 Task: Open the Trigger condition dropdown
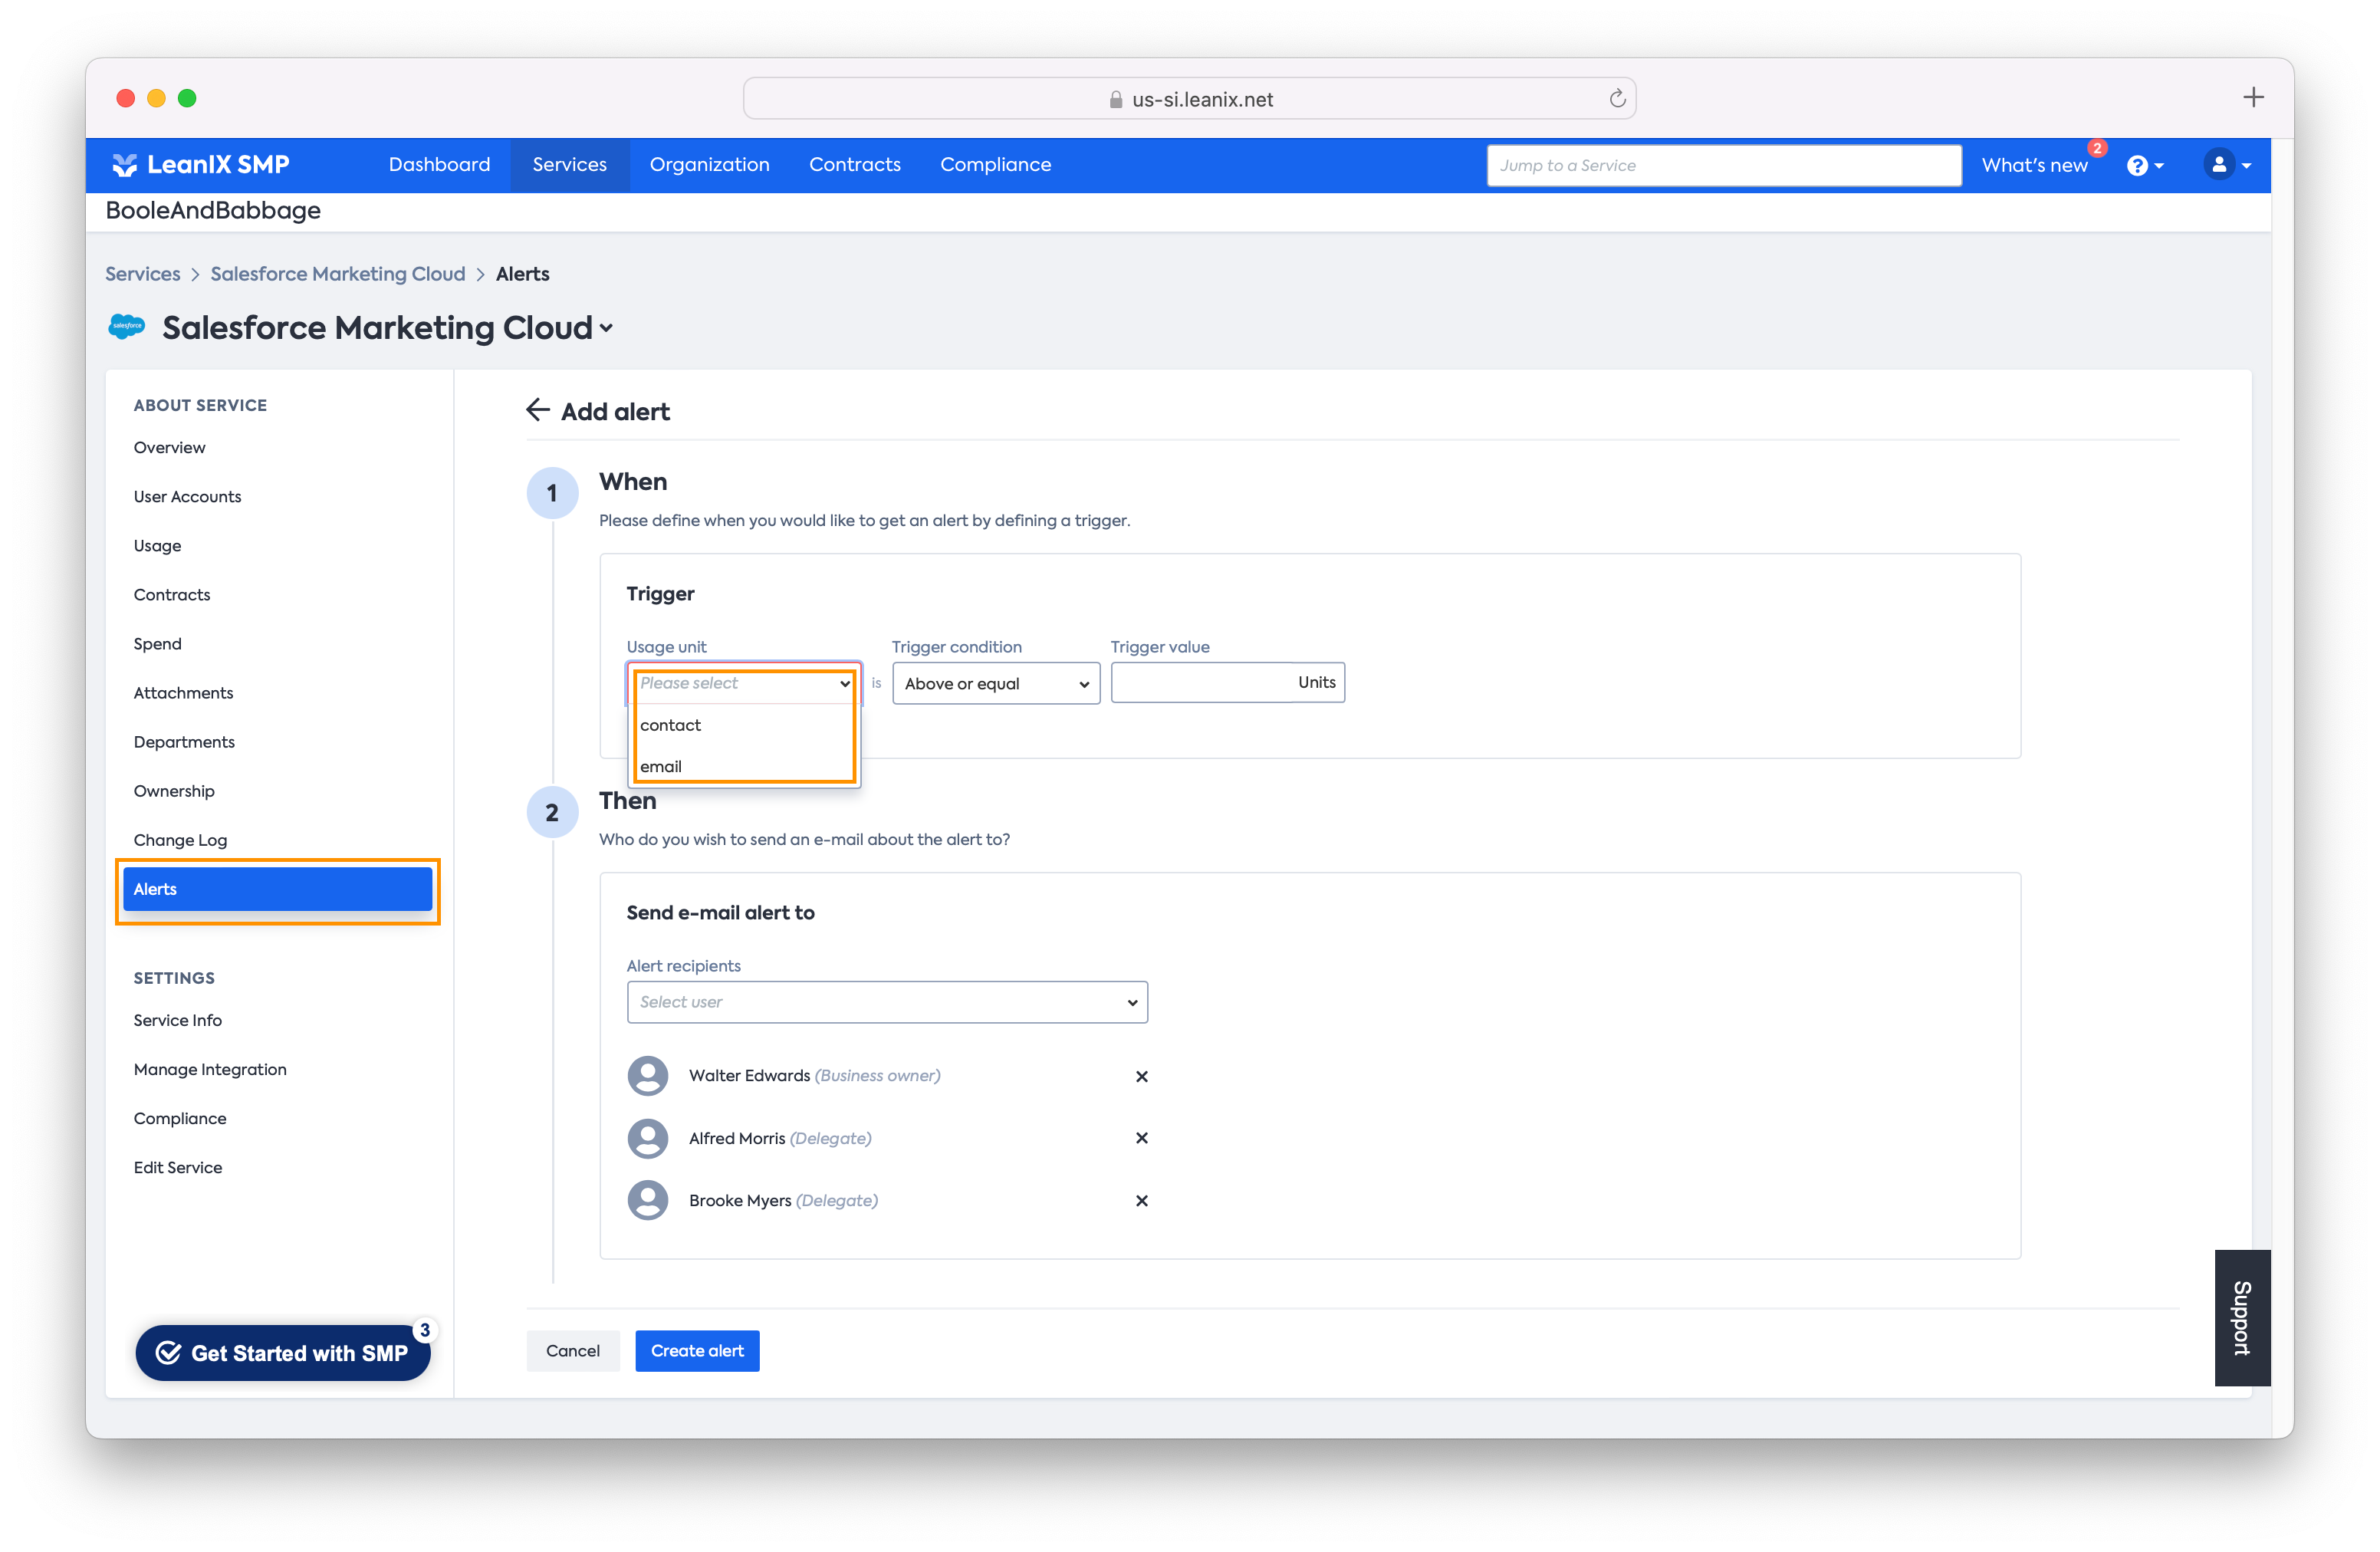(996, 683)
